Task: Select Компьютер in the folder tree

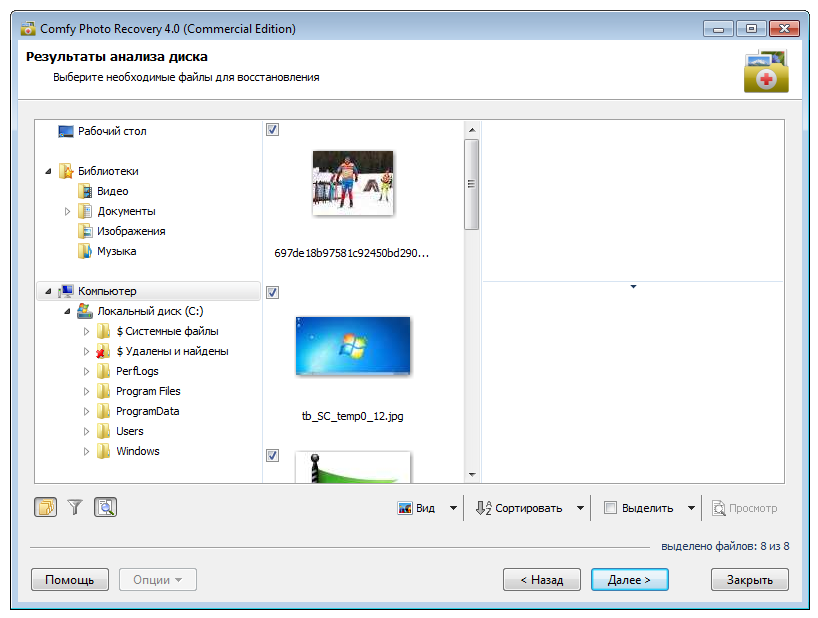Action: point(108,290)
